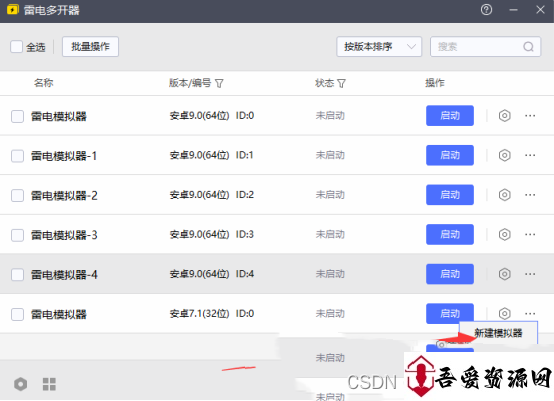
Task: Start 雷电模拟器-4 with 启动 button
Action: pyautogui.click(x=450, y=274)
